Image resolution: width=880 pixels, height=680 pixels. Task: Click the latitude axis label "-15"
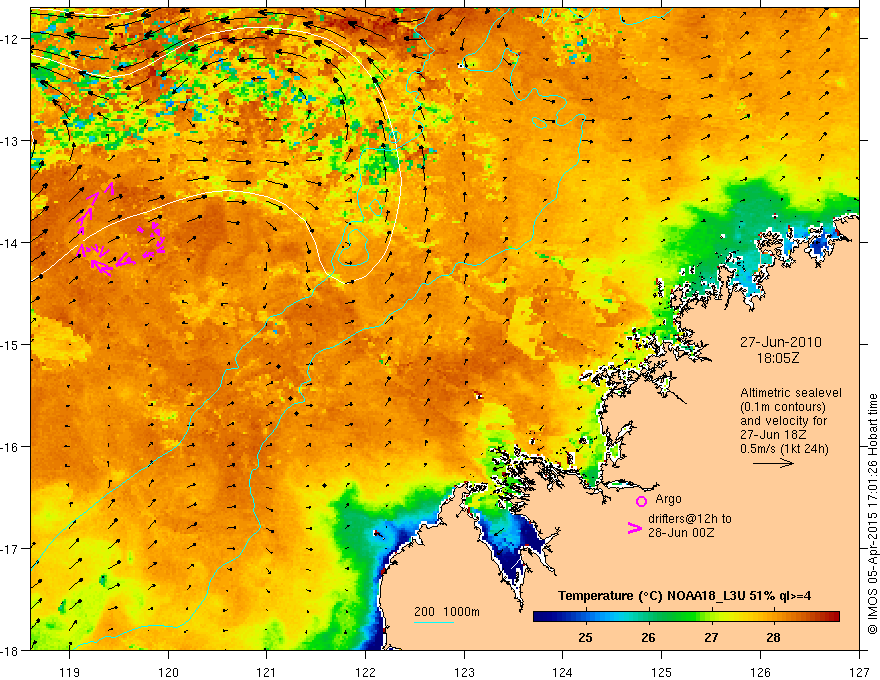(x=10, y=344)
